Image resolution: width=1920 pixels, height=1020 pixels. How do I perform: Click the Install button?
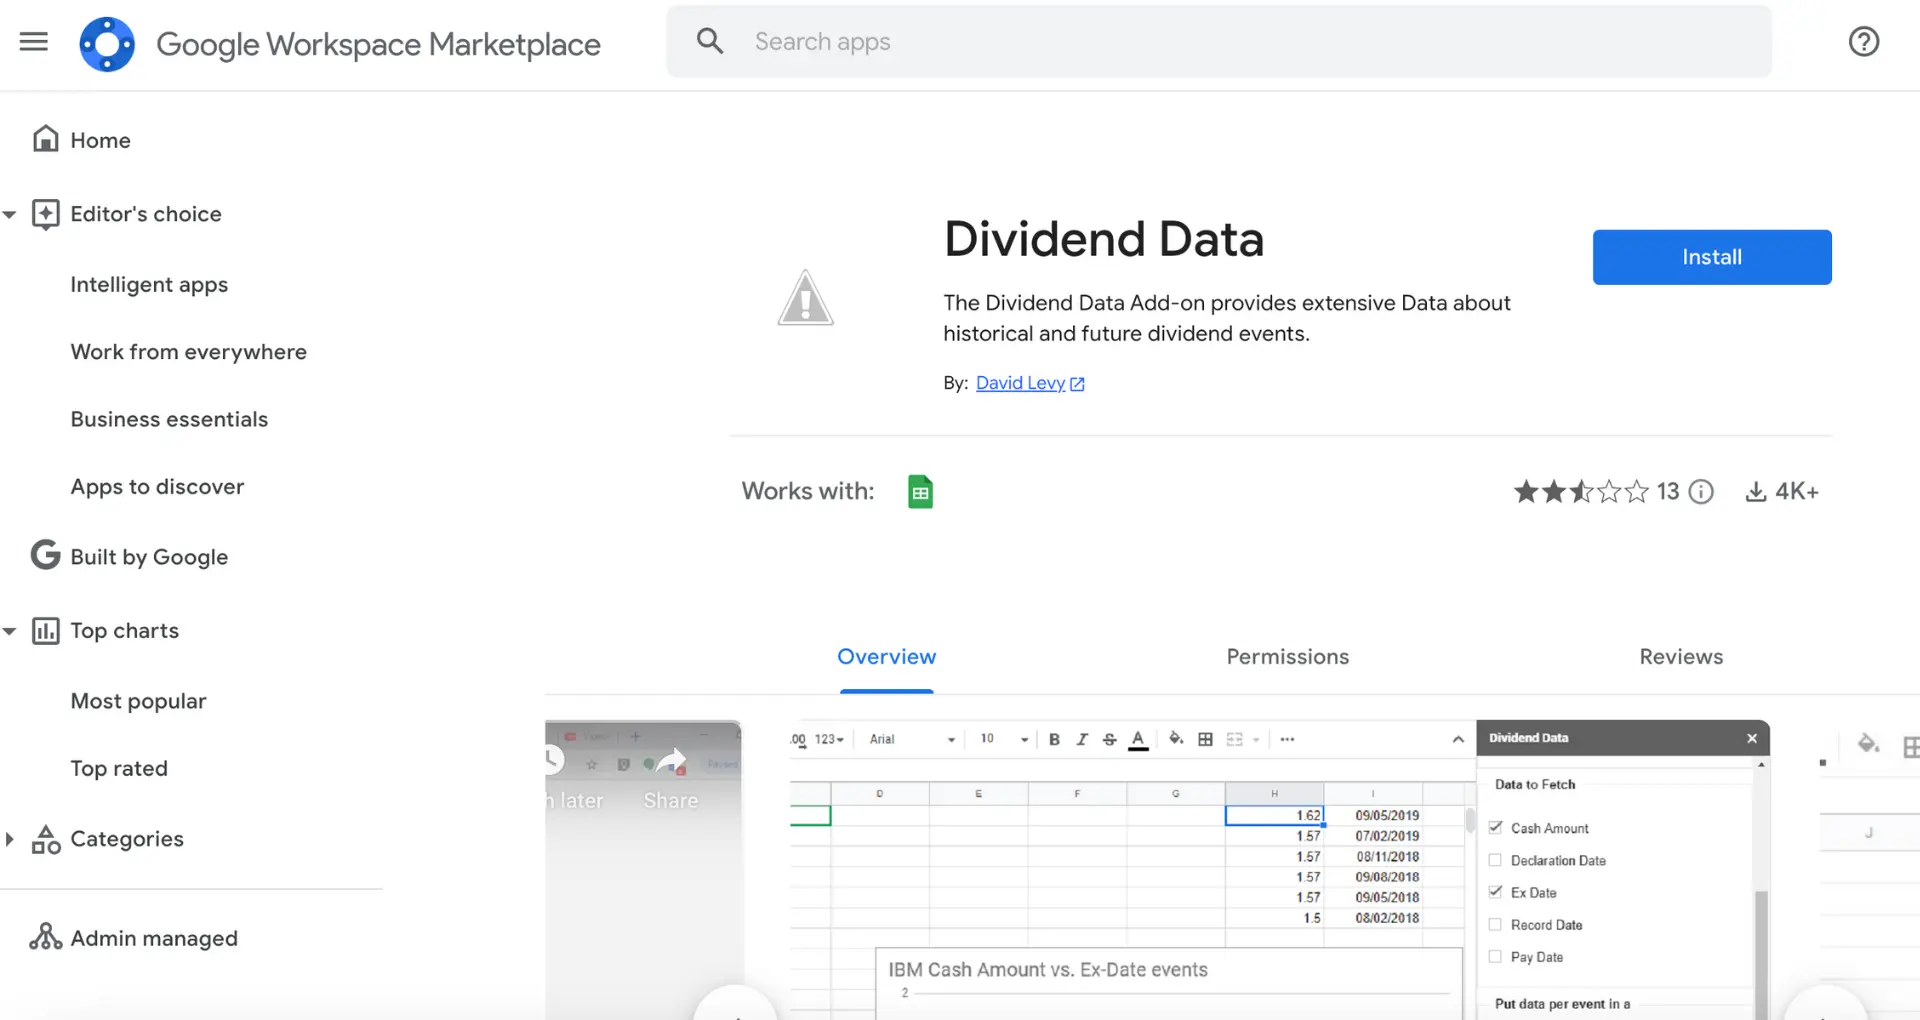pyautogui.click(x=1712, y=257)
